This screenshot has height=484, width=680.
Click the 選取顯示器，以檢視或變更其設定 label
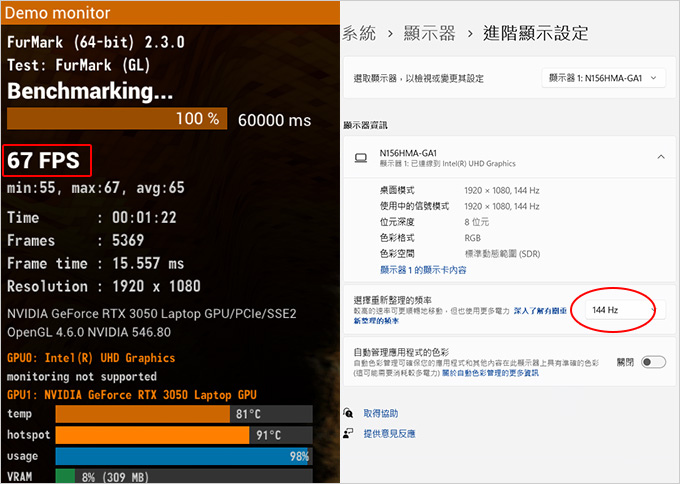pos(418,79)
